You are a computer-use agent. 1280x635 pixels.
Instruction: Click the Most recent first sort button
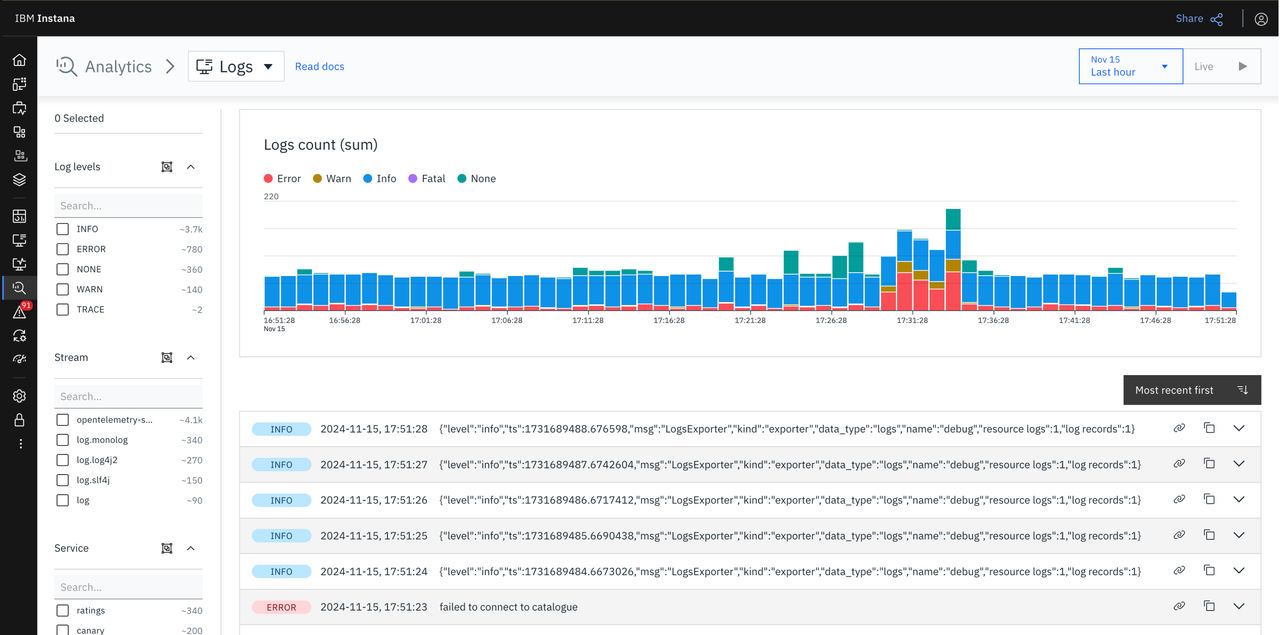1192,390
